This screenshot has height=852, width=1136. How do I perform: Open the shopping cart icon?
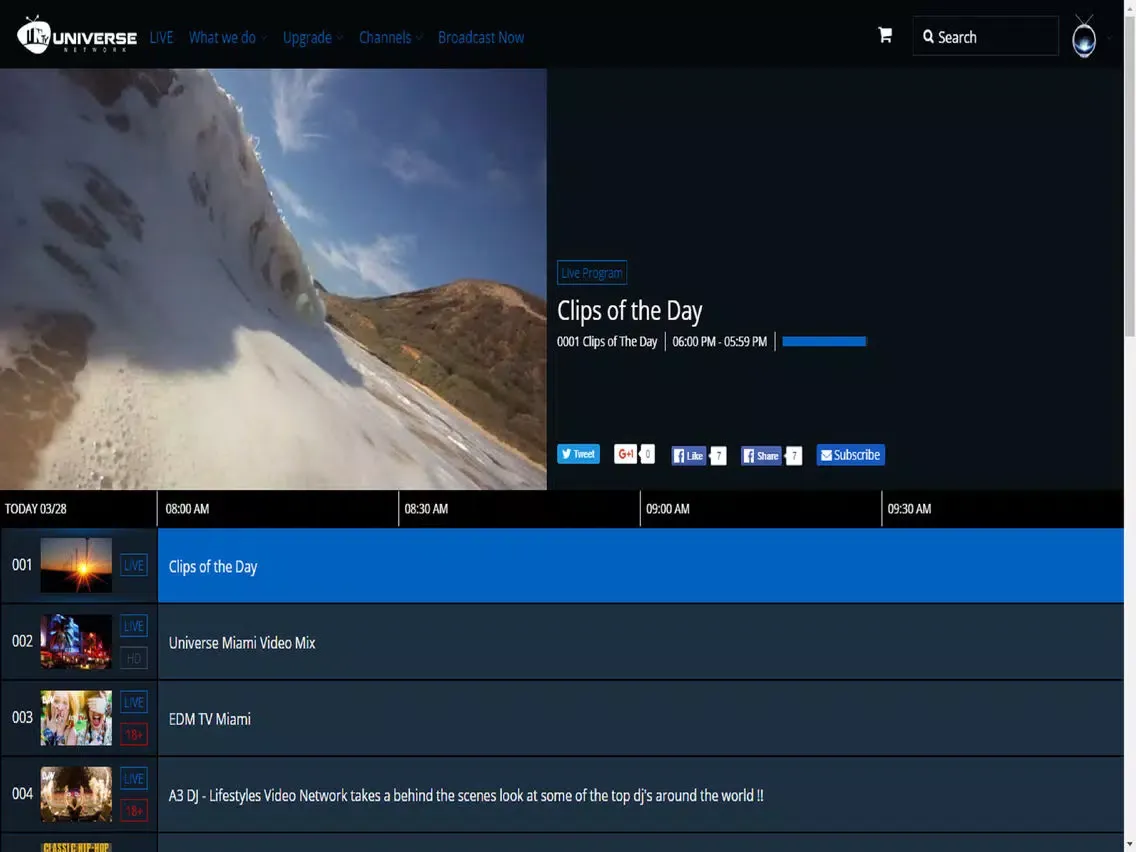click(885, 35)
